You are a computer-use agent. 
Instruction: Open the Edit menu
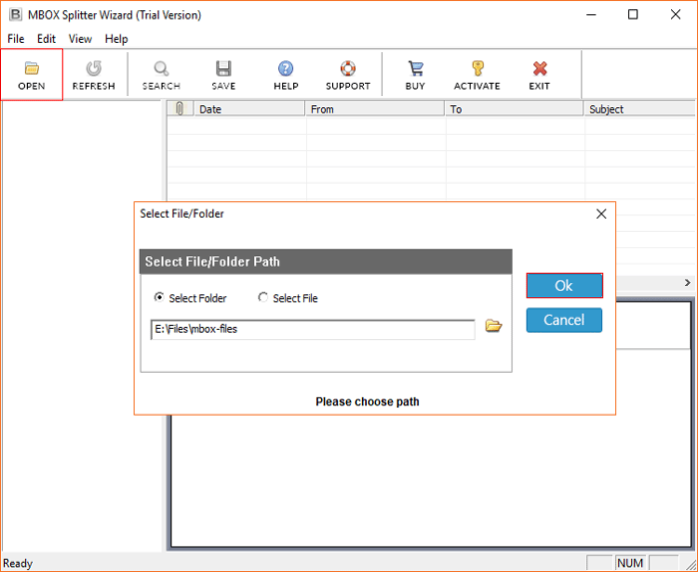pos(46,39)
